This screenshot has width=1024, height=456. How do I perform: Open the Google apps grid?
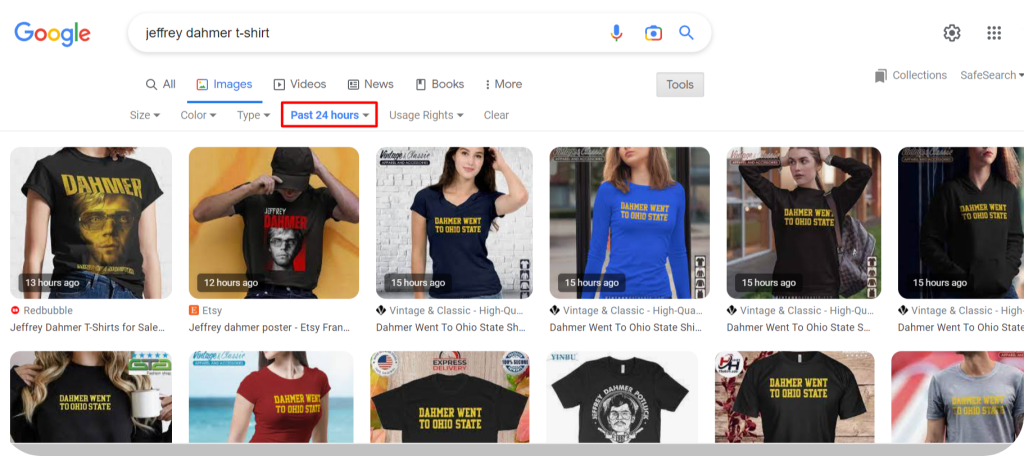point(994,33)
